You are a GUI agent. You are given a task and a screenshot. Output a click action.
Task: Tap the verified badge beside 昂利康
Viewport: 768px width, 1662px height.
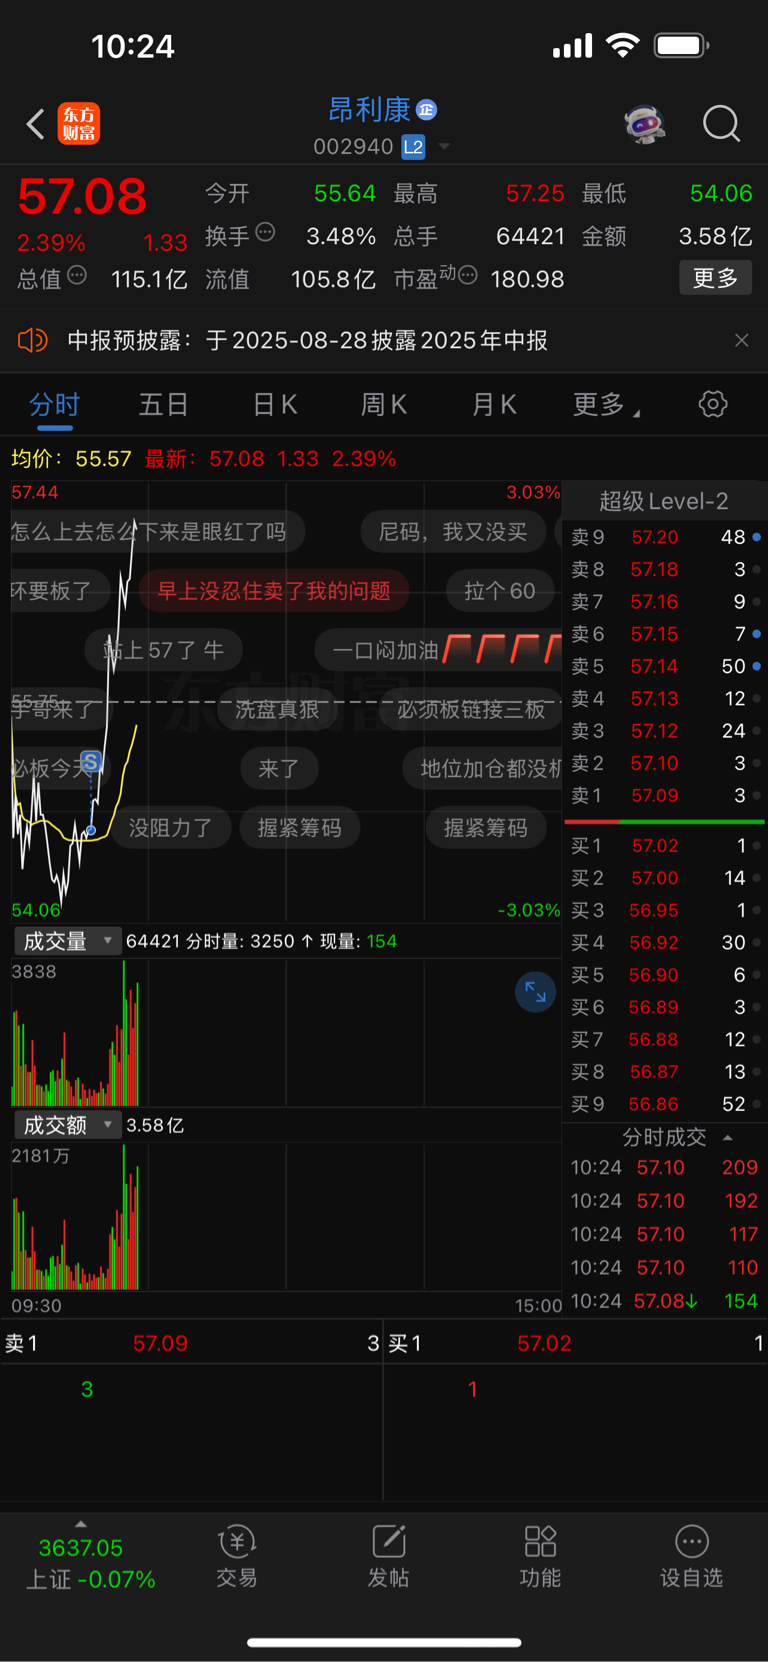point(427,109)
